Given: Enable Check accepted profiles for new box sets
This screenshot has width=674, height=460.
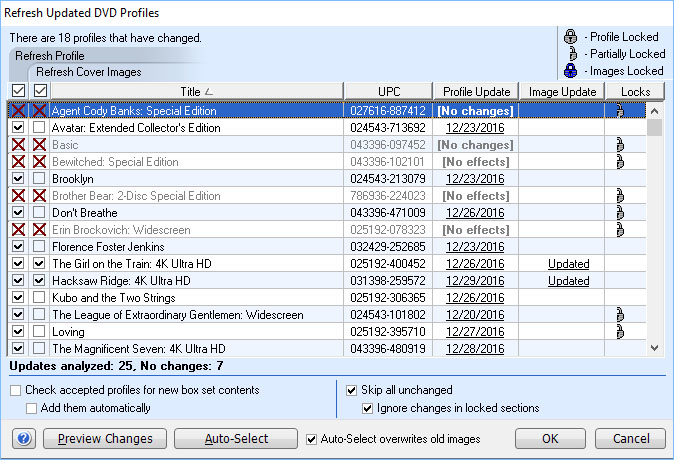Looking at the screenshot, I should (x=17, y=390).
